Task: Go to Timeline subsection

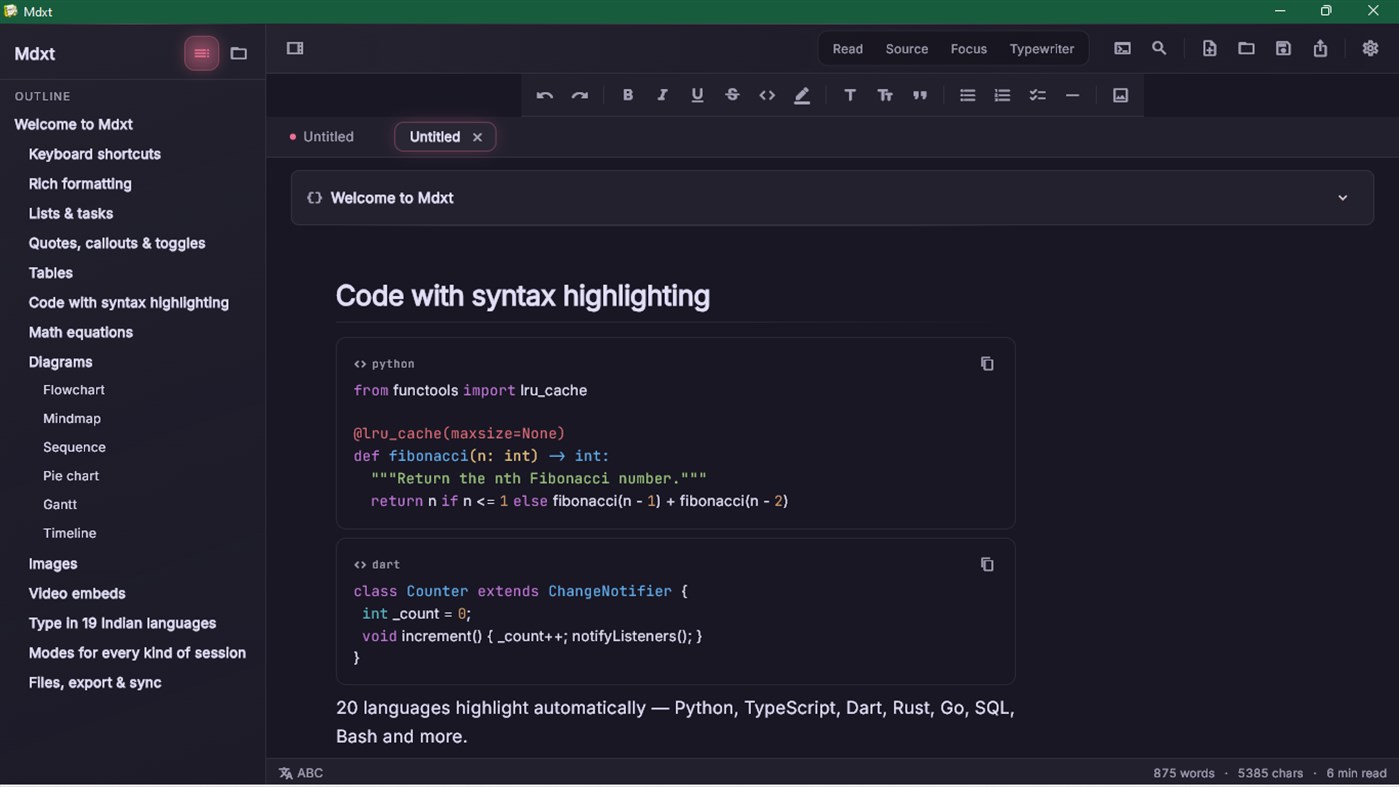Action: (70, 533)
